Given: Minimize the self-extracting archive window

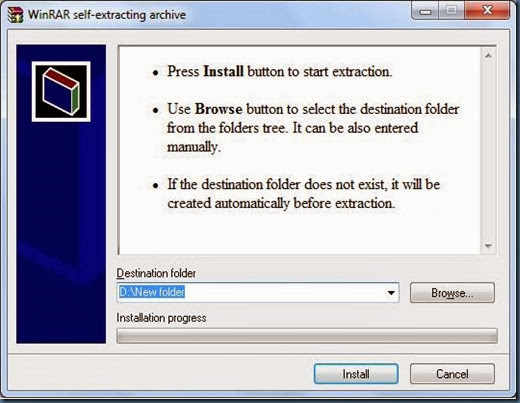Looking at the screenshot, I should click(426, 11).
